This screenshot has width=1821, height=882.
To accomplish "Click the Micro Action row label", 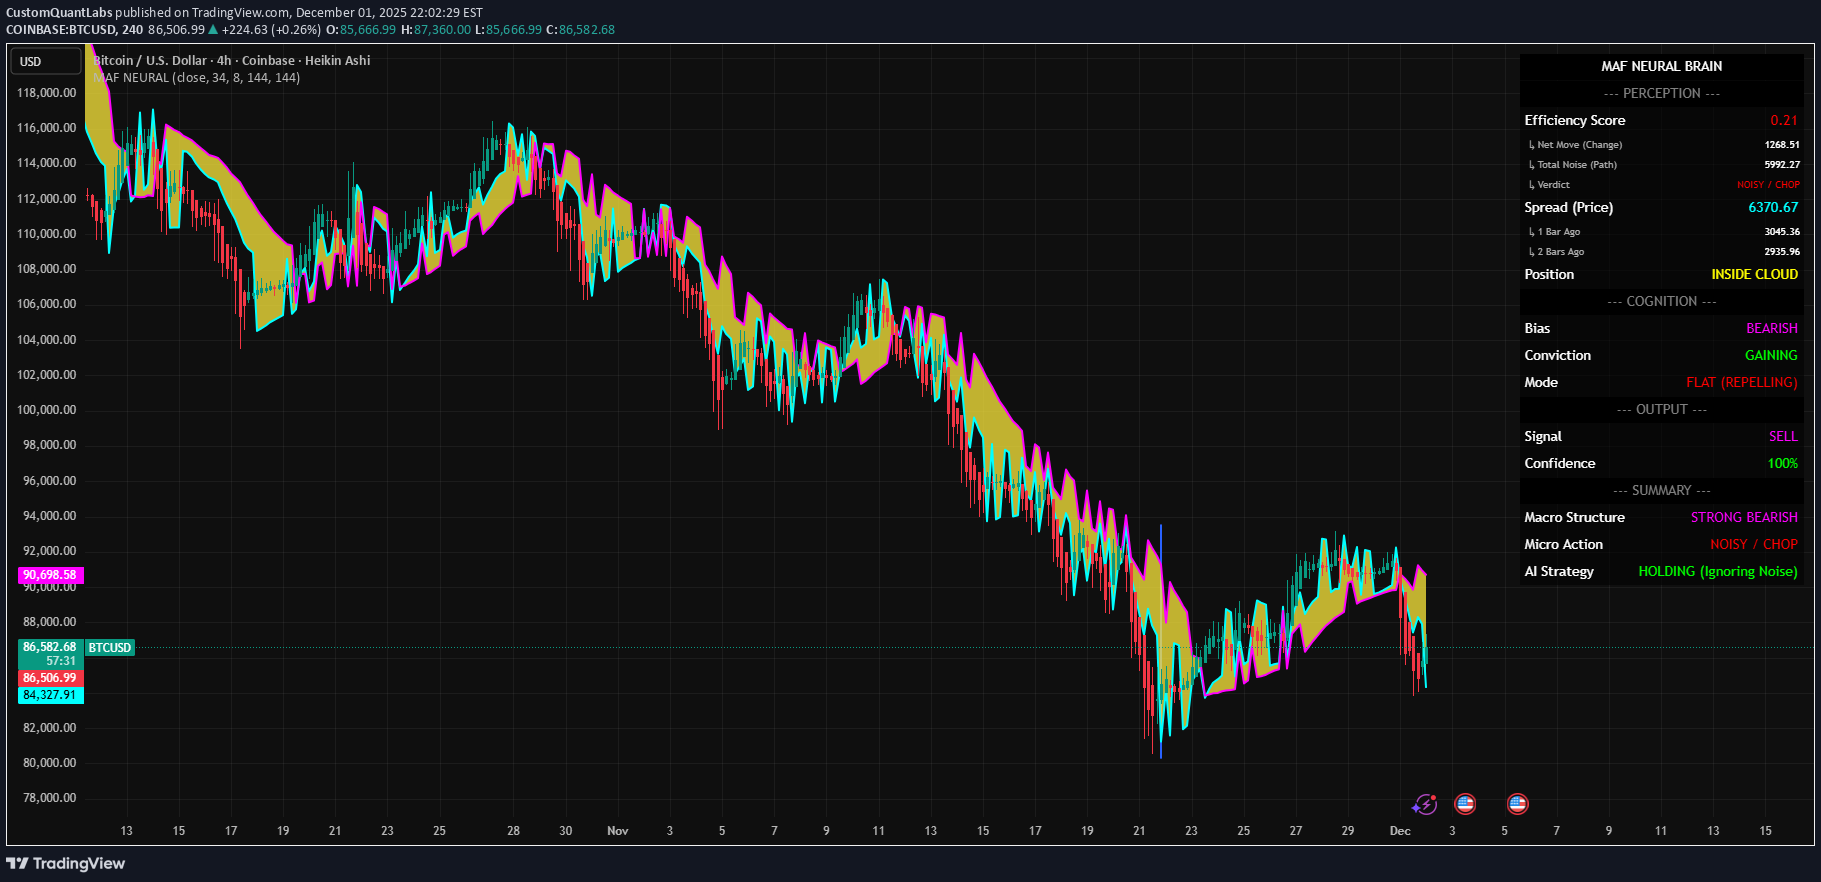I will click(x=1563, y=544).
